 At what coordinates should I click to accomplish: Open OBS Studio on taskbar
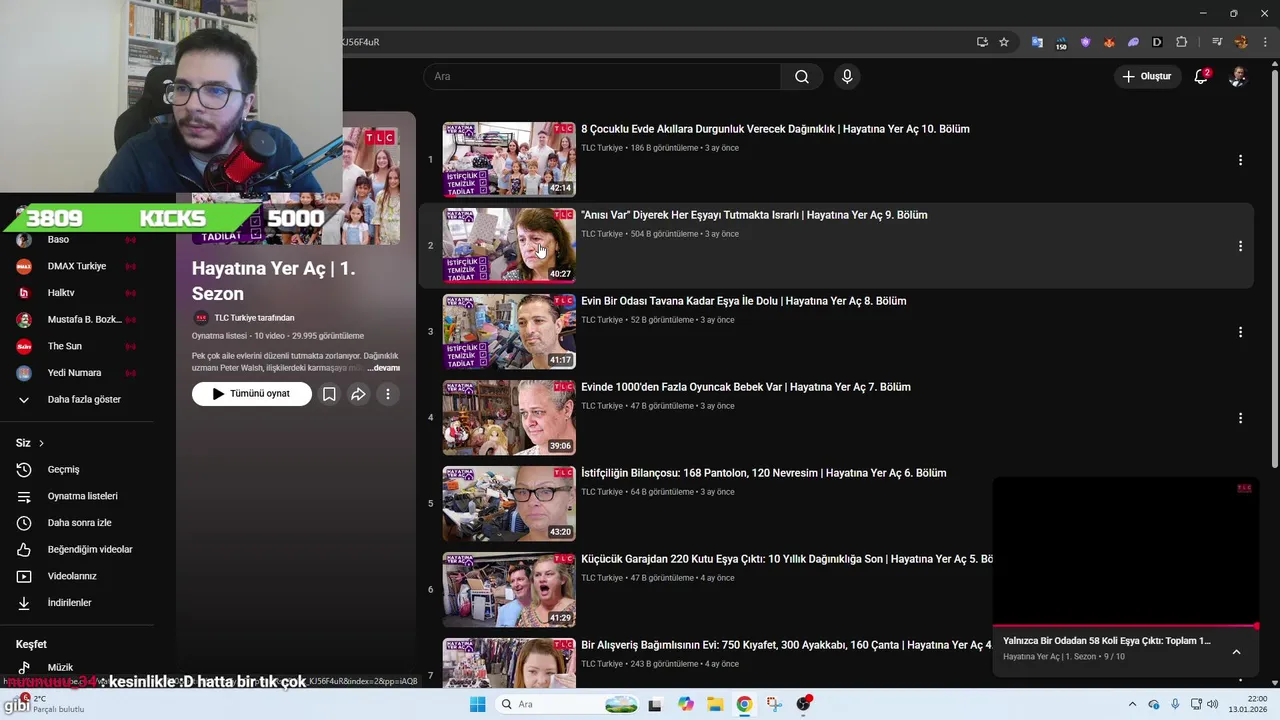803,704
